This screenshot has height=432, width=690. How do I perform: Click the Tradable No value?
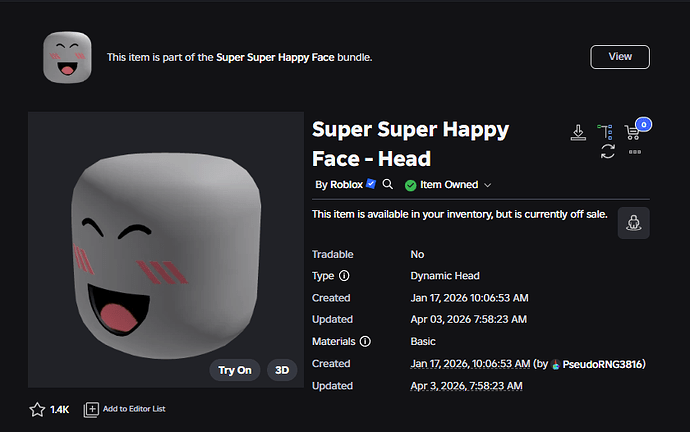[x=417, y=254]
